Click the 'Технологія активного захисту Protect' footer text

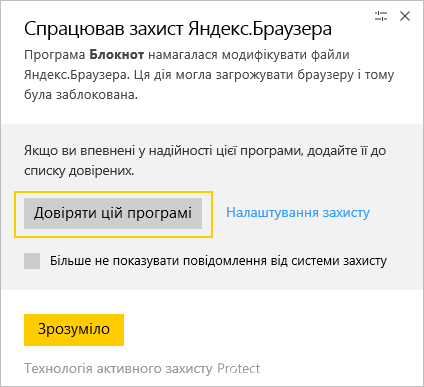142,369
